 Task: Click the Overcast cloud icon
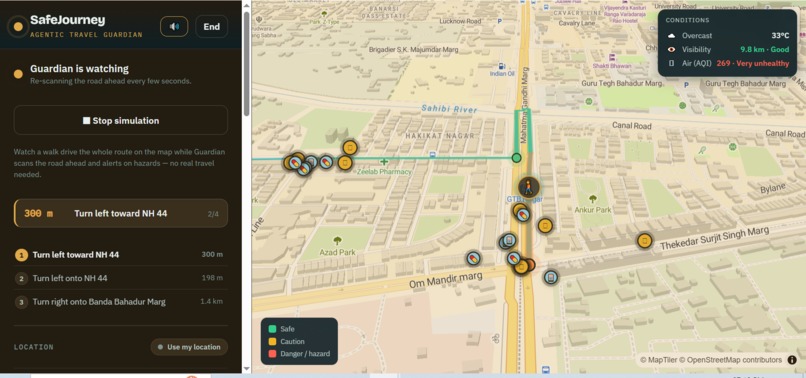[x=671, y=36]
